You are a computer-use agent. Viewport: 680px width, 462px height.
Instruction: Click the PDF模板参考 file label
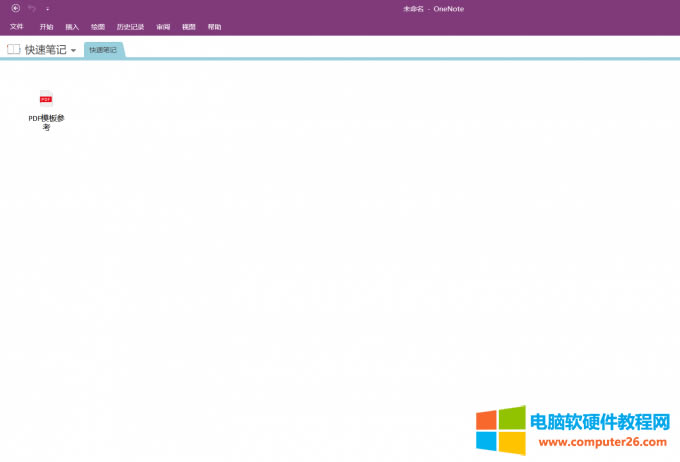(x=46, y=122)
